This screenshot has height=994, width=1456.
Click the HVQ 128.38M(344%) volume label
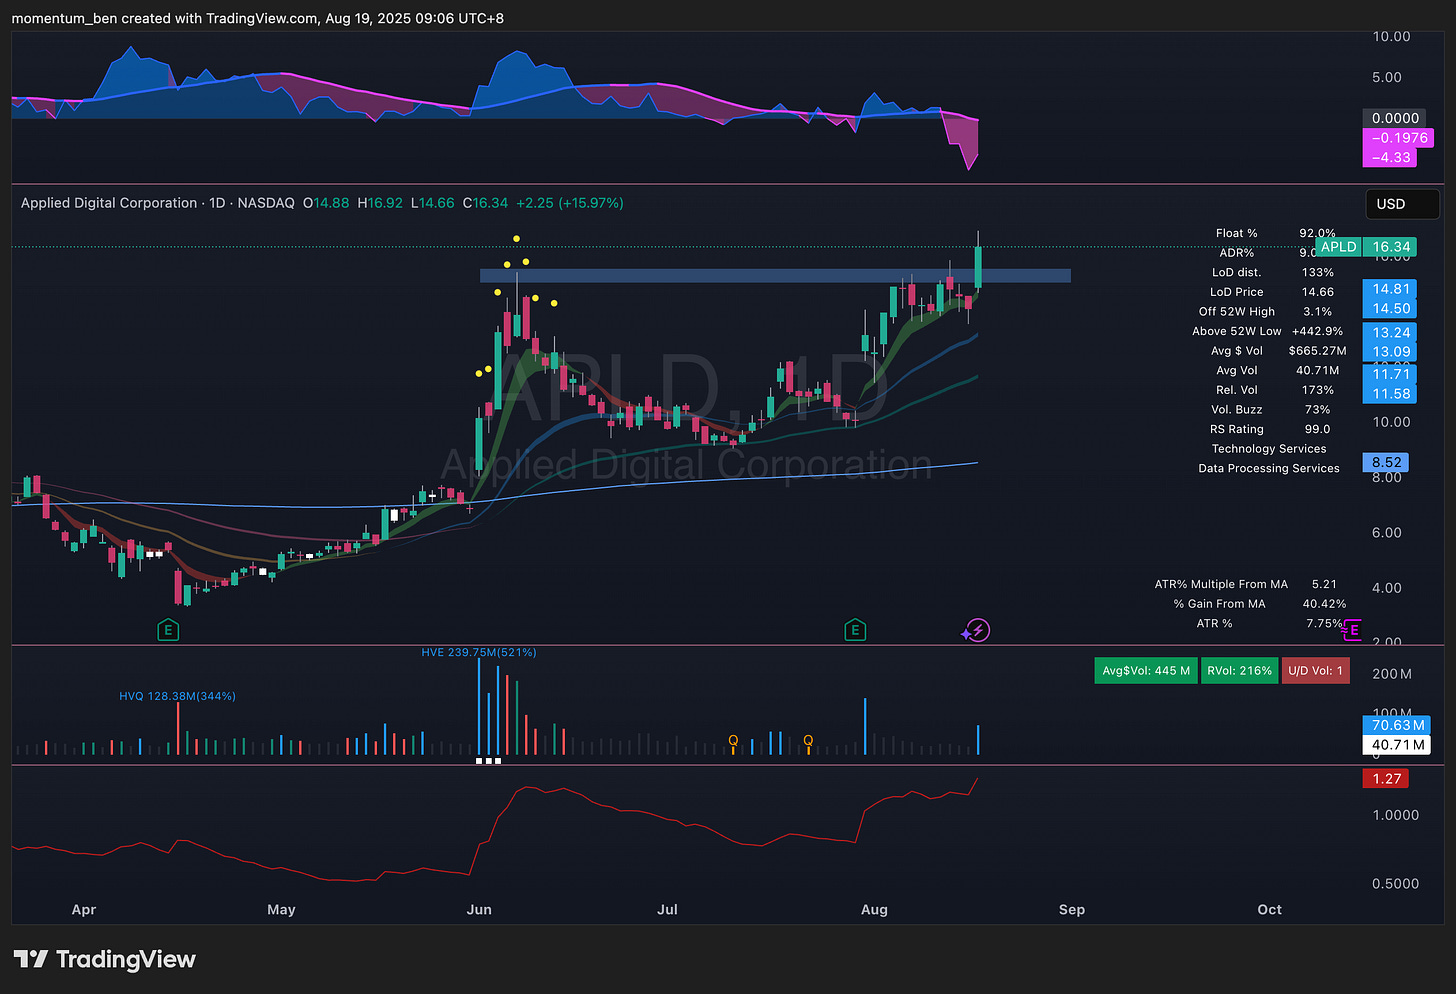click(x=177, y=696)
